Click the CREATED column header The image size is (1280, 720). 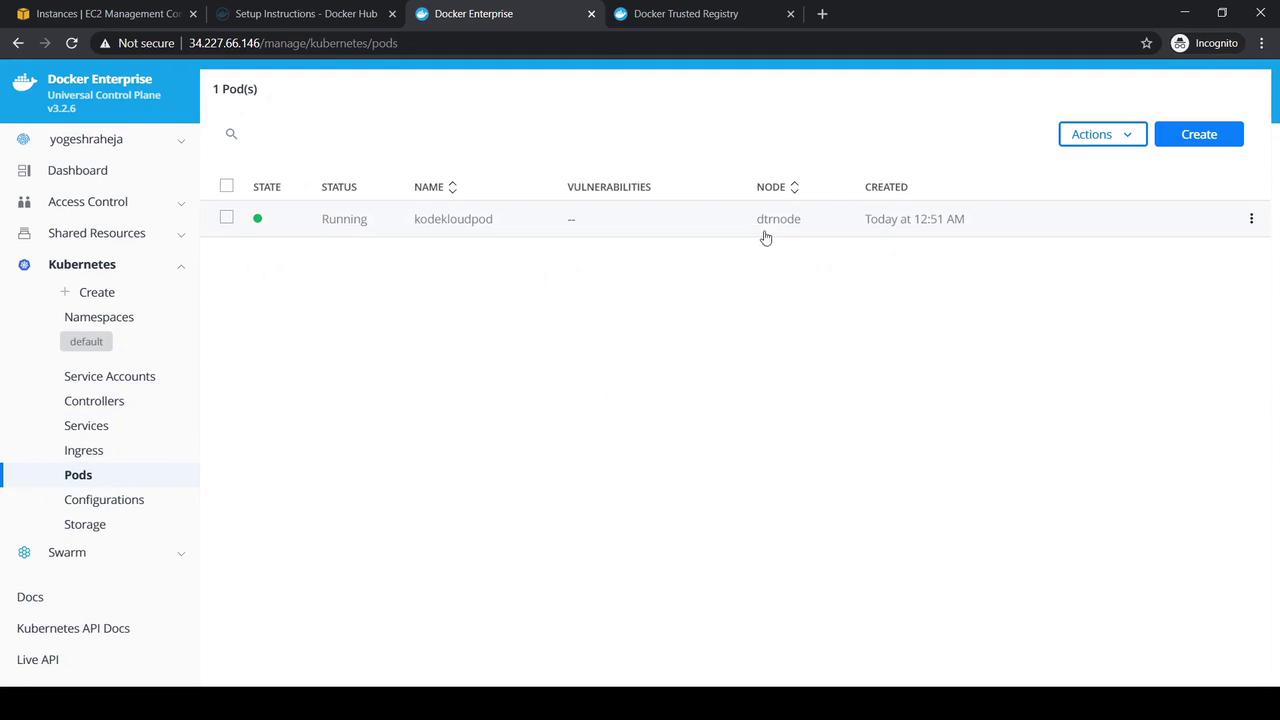(886, 187)
